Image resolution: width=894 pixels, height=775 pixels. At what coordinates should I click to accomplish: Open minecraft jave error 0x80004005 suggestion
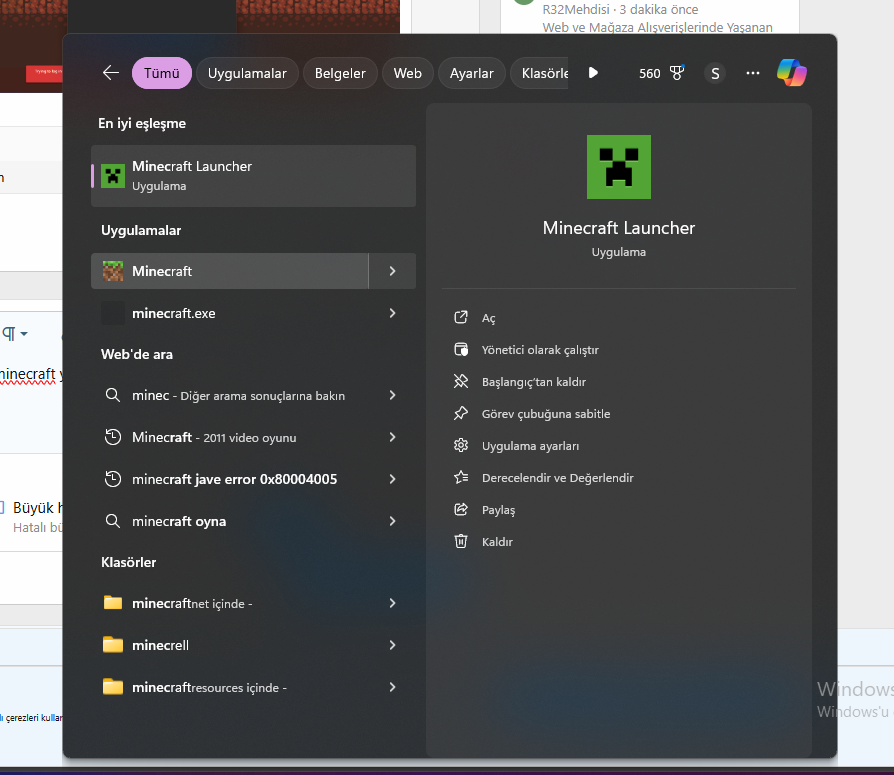tap(230, 479)
